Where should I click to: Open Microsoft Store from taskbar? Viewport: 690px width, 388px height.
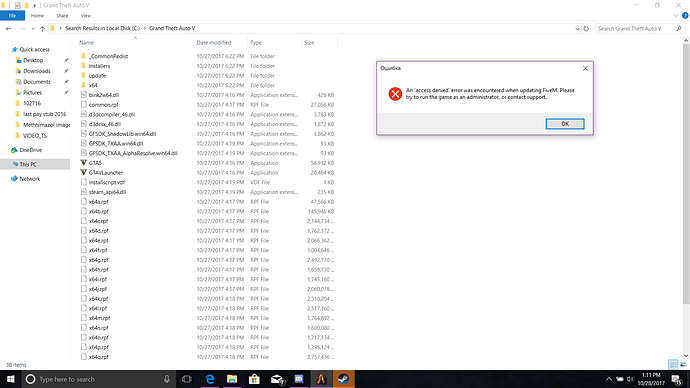coord(254,379)
